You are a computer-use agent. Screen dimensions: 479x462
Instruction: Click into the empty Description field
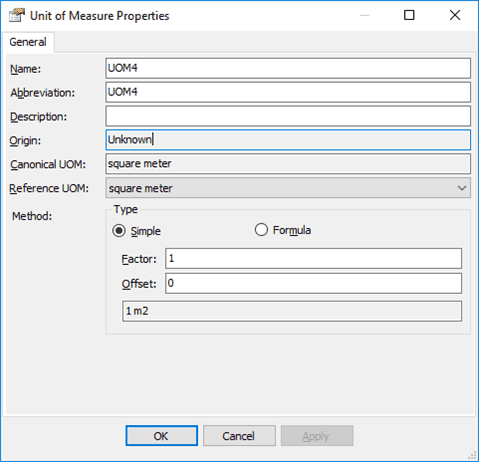click(288, 116)
